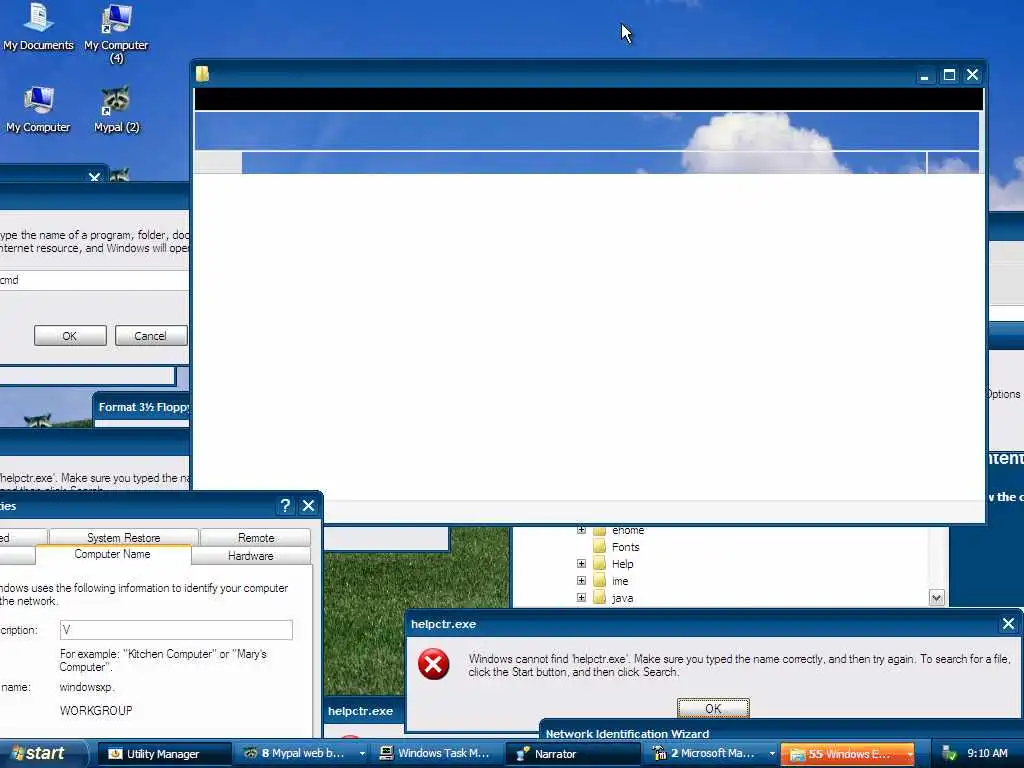The width and height of the screenshot is (1024, 768).
Task: Close the System Properties dialog
Action: click(308, 505)
